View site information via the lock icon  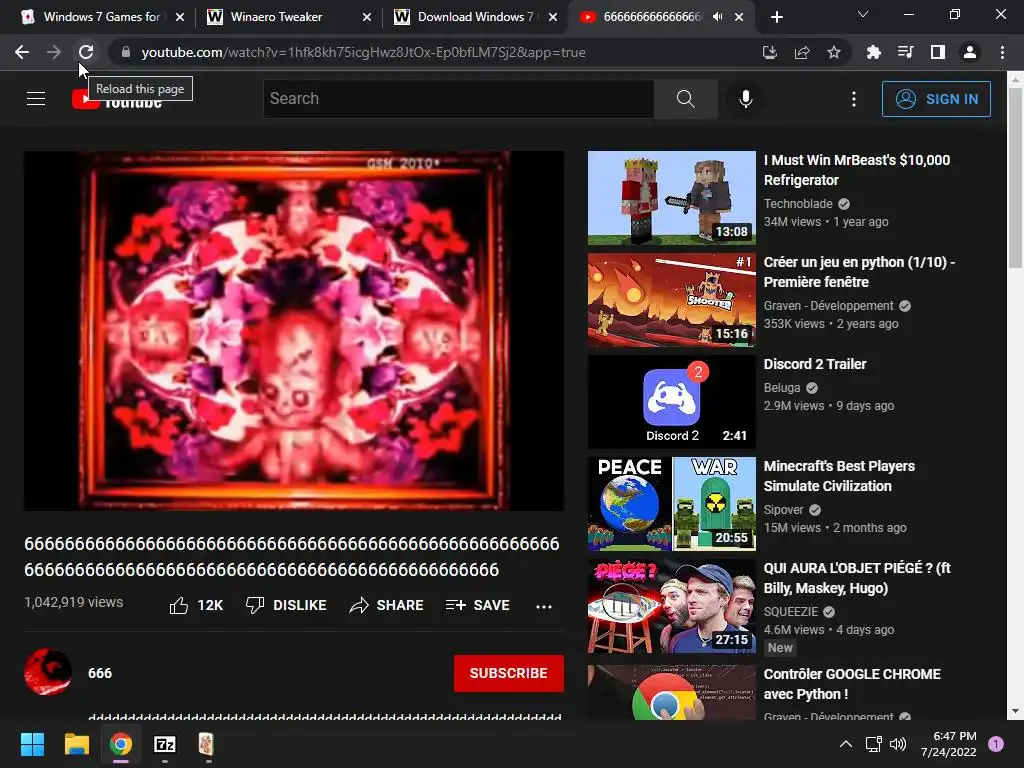[126, 52]
